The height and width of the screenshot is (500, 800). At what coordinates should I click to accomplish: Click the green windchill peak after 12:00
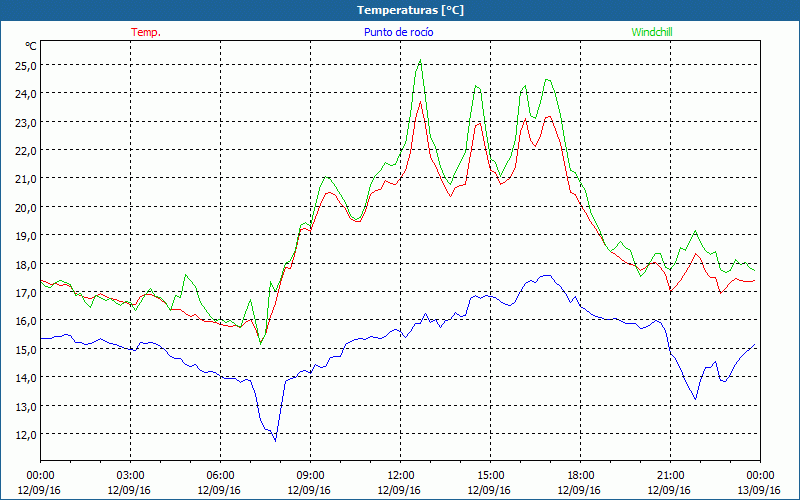420,60
